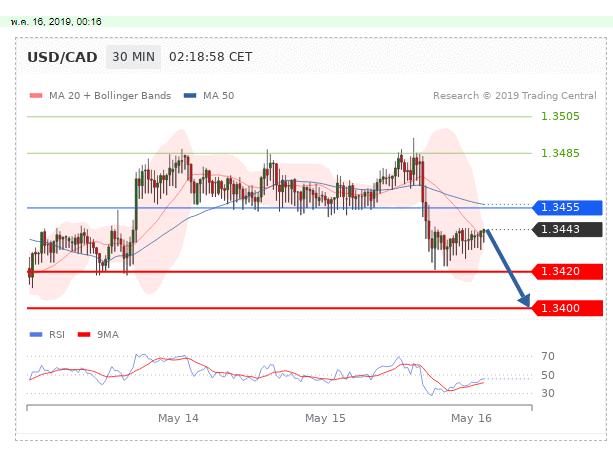Screen dimensions: 613x449
Task: Click the 1.3485 resistance level label
Action: 560,153
